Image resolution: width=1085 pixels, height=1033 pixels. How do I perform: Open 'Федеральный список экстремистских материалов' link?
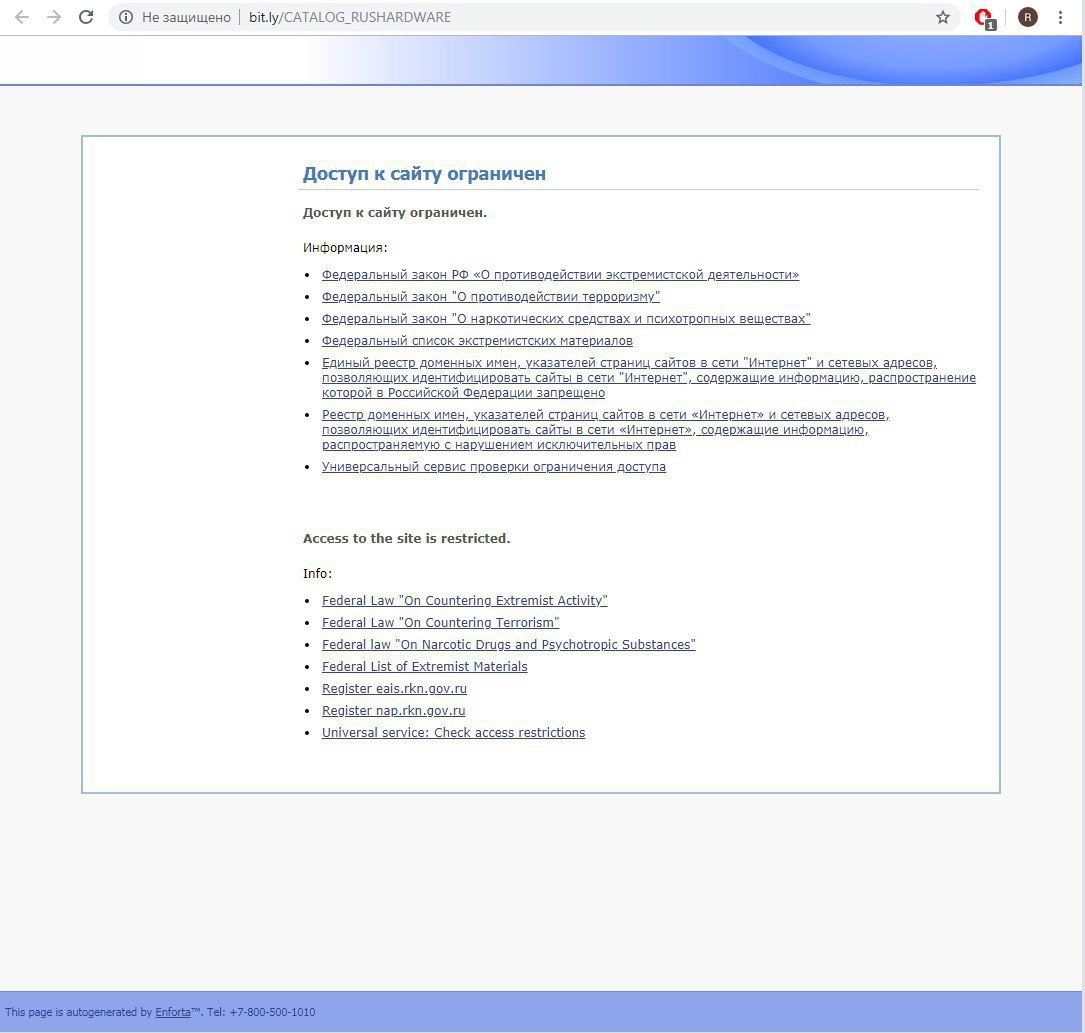click(x=477, y=341)
